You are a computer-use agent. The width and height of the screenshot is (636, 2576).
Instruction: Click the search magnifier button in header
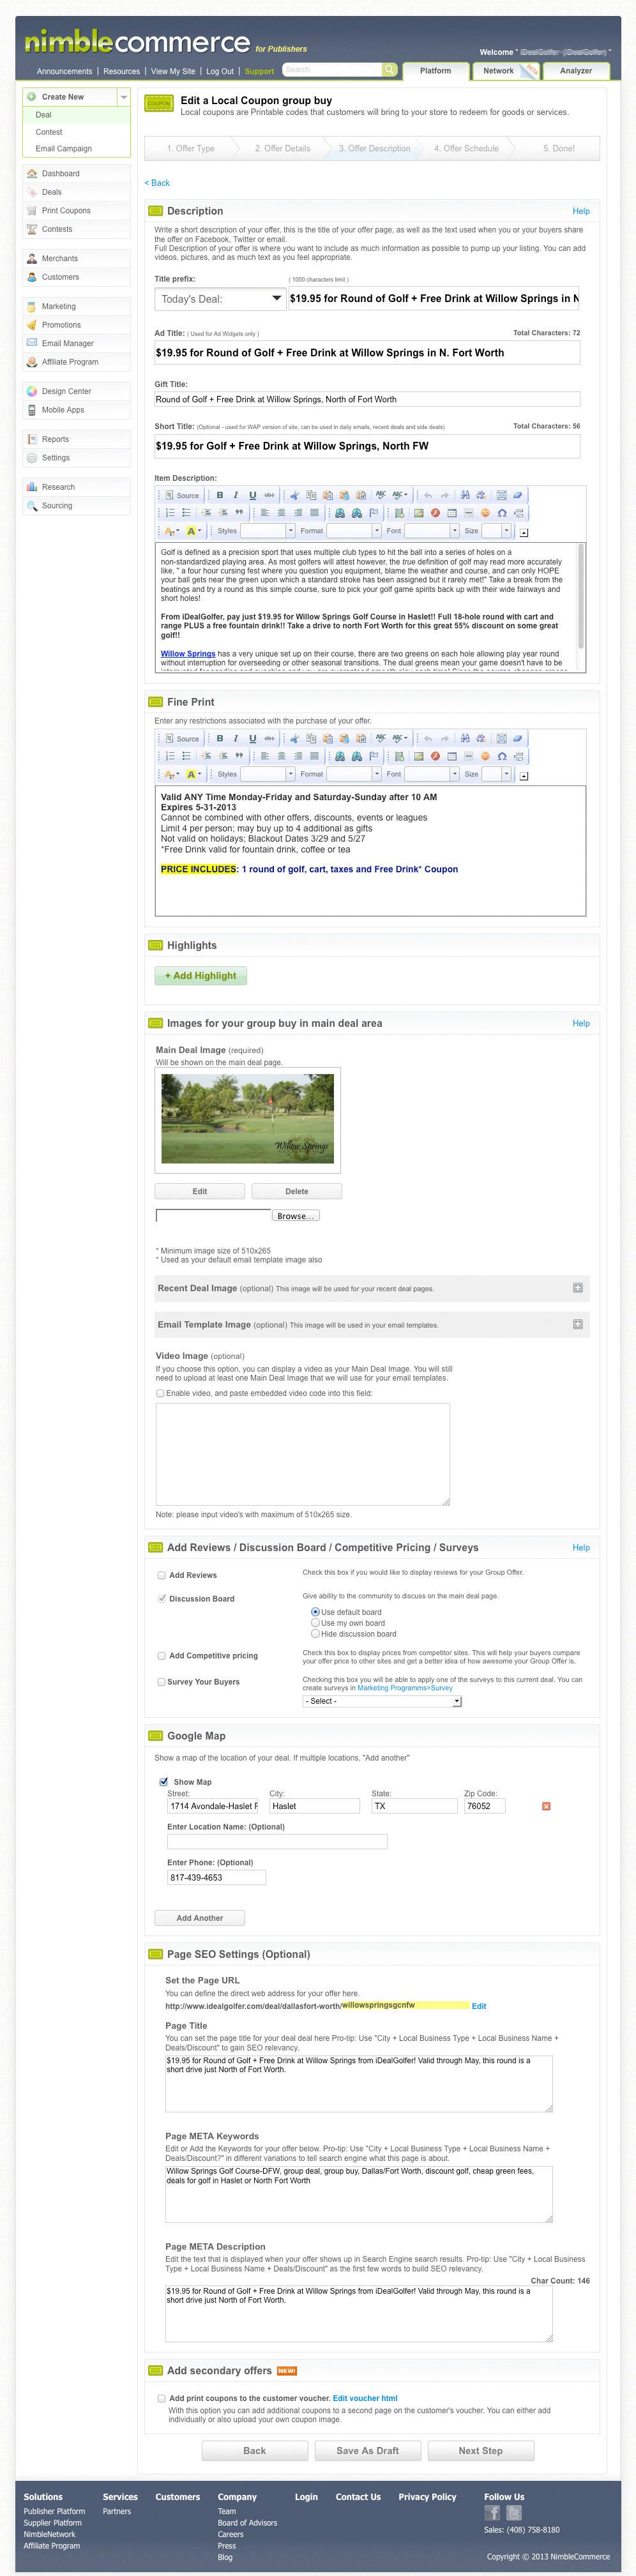point(389,70)
